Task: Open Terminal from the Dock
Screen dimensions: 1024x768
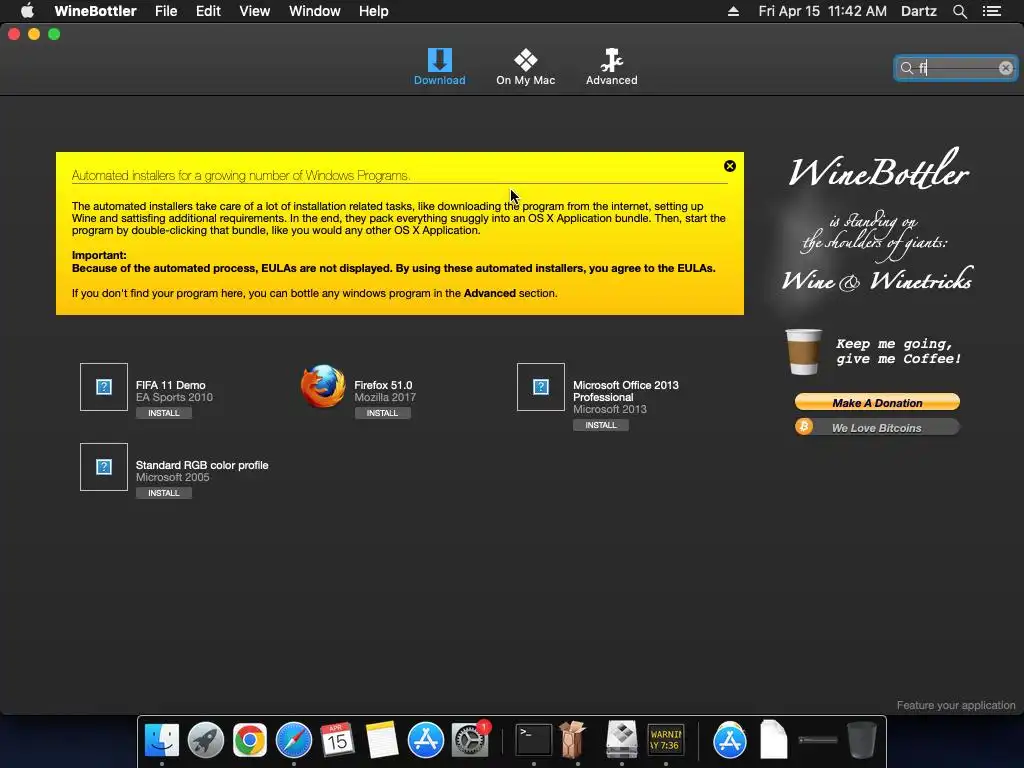Action: point(534,740)
